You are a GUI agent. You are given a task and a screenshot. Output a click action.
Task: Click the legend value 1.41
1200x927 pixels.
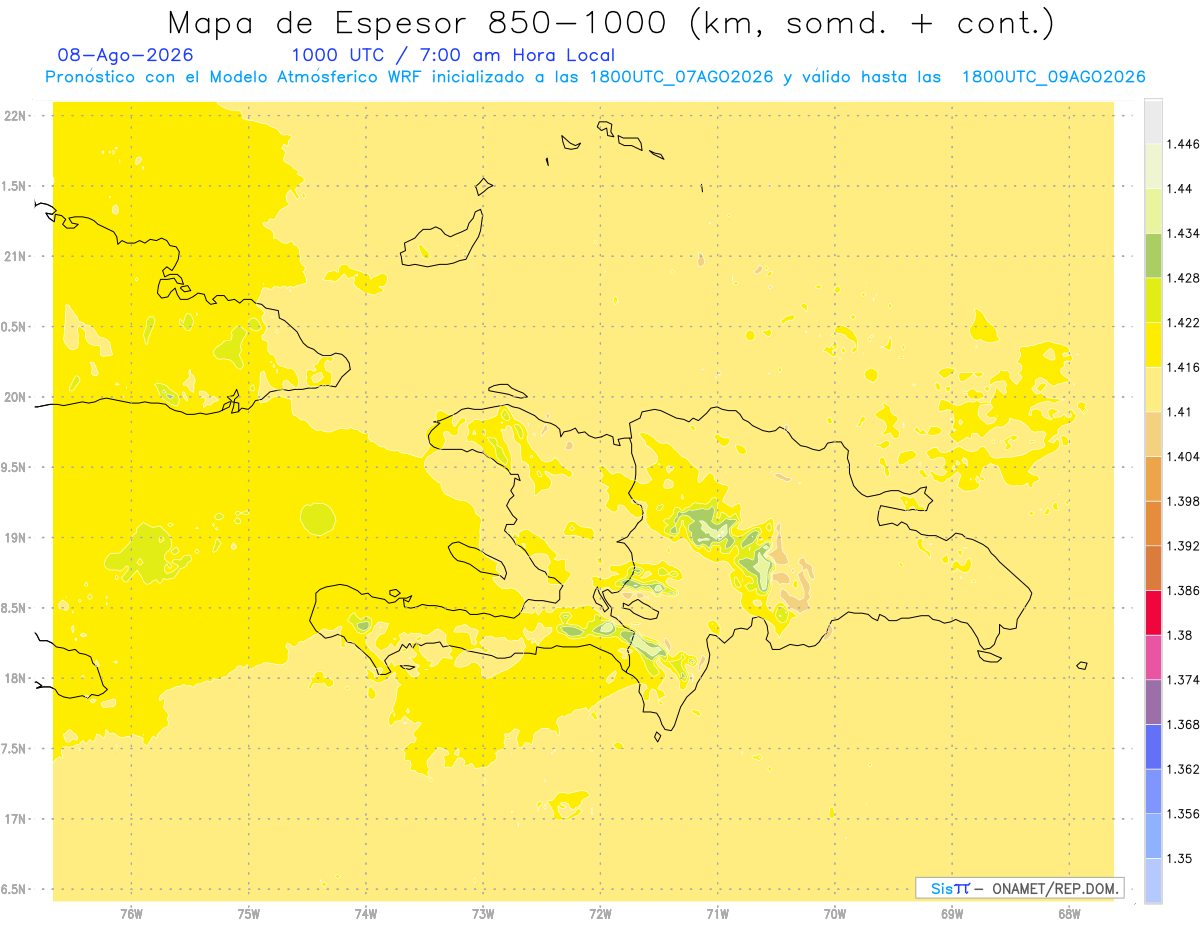click(x=1180, y=412)
